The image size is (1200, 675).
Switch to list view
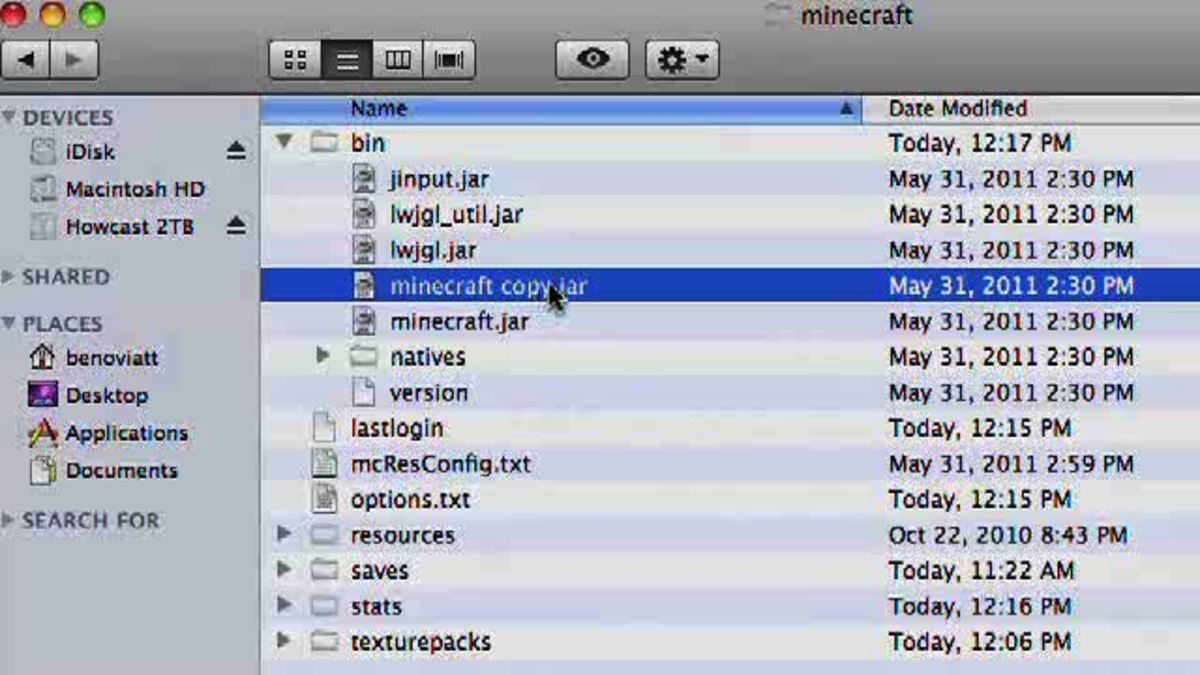tap(347, 60)
